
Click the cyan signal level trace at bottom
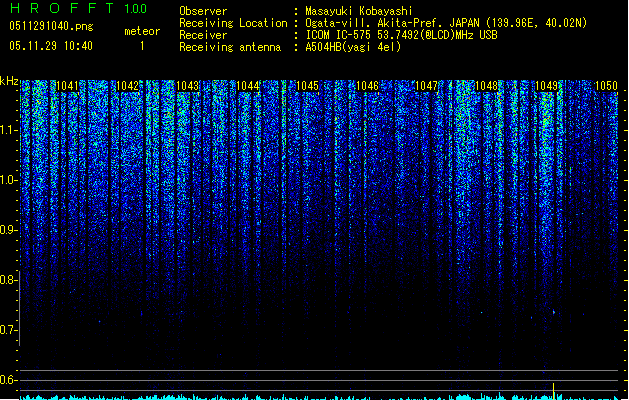pyautogui.click(x=319, y=397)
